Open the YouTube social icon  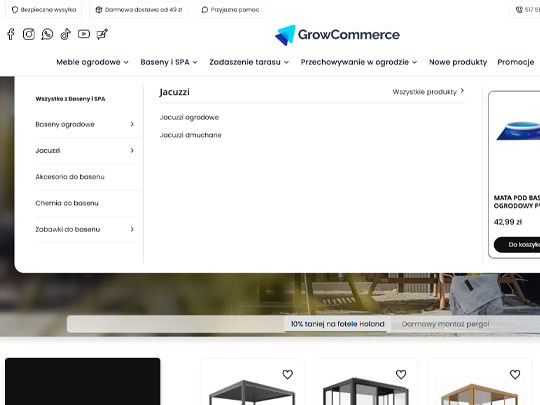tap(84, 34)
